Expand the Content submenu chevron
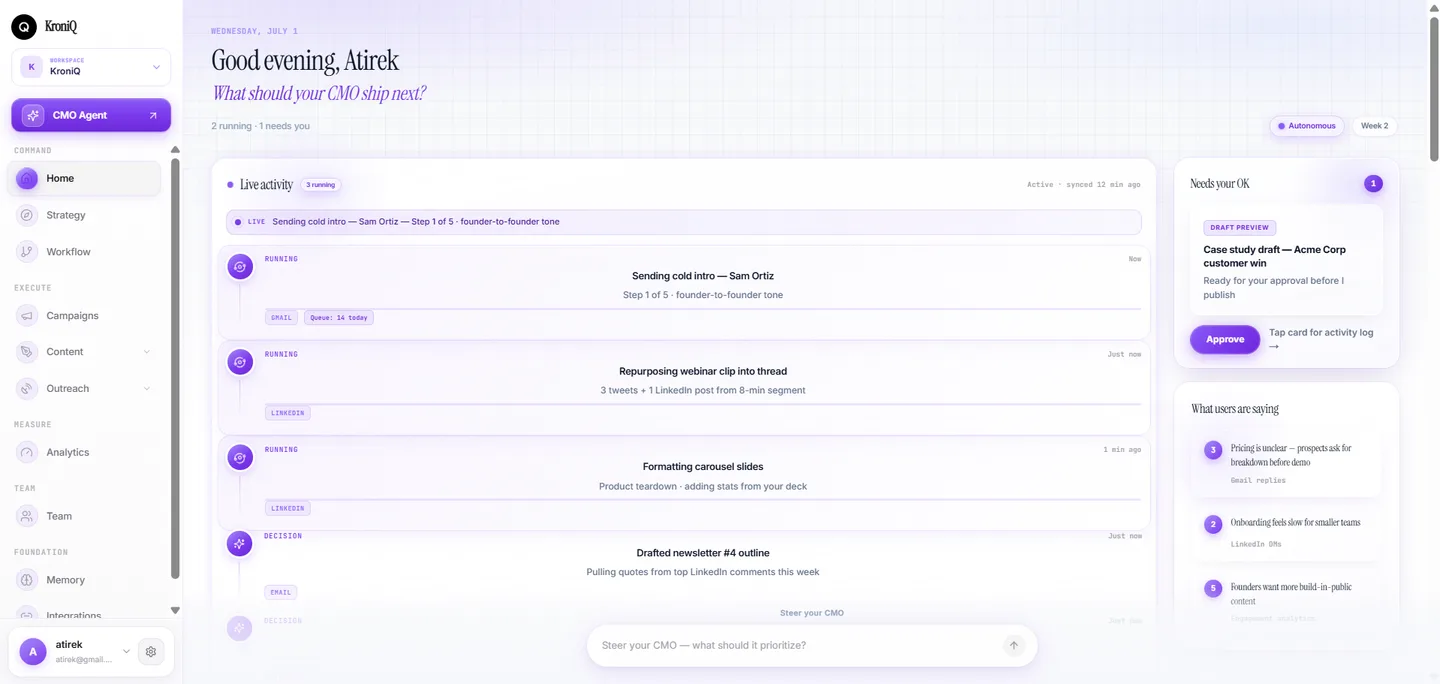Viewport: 1440px width, 684px height. 147,352
